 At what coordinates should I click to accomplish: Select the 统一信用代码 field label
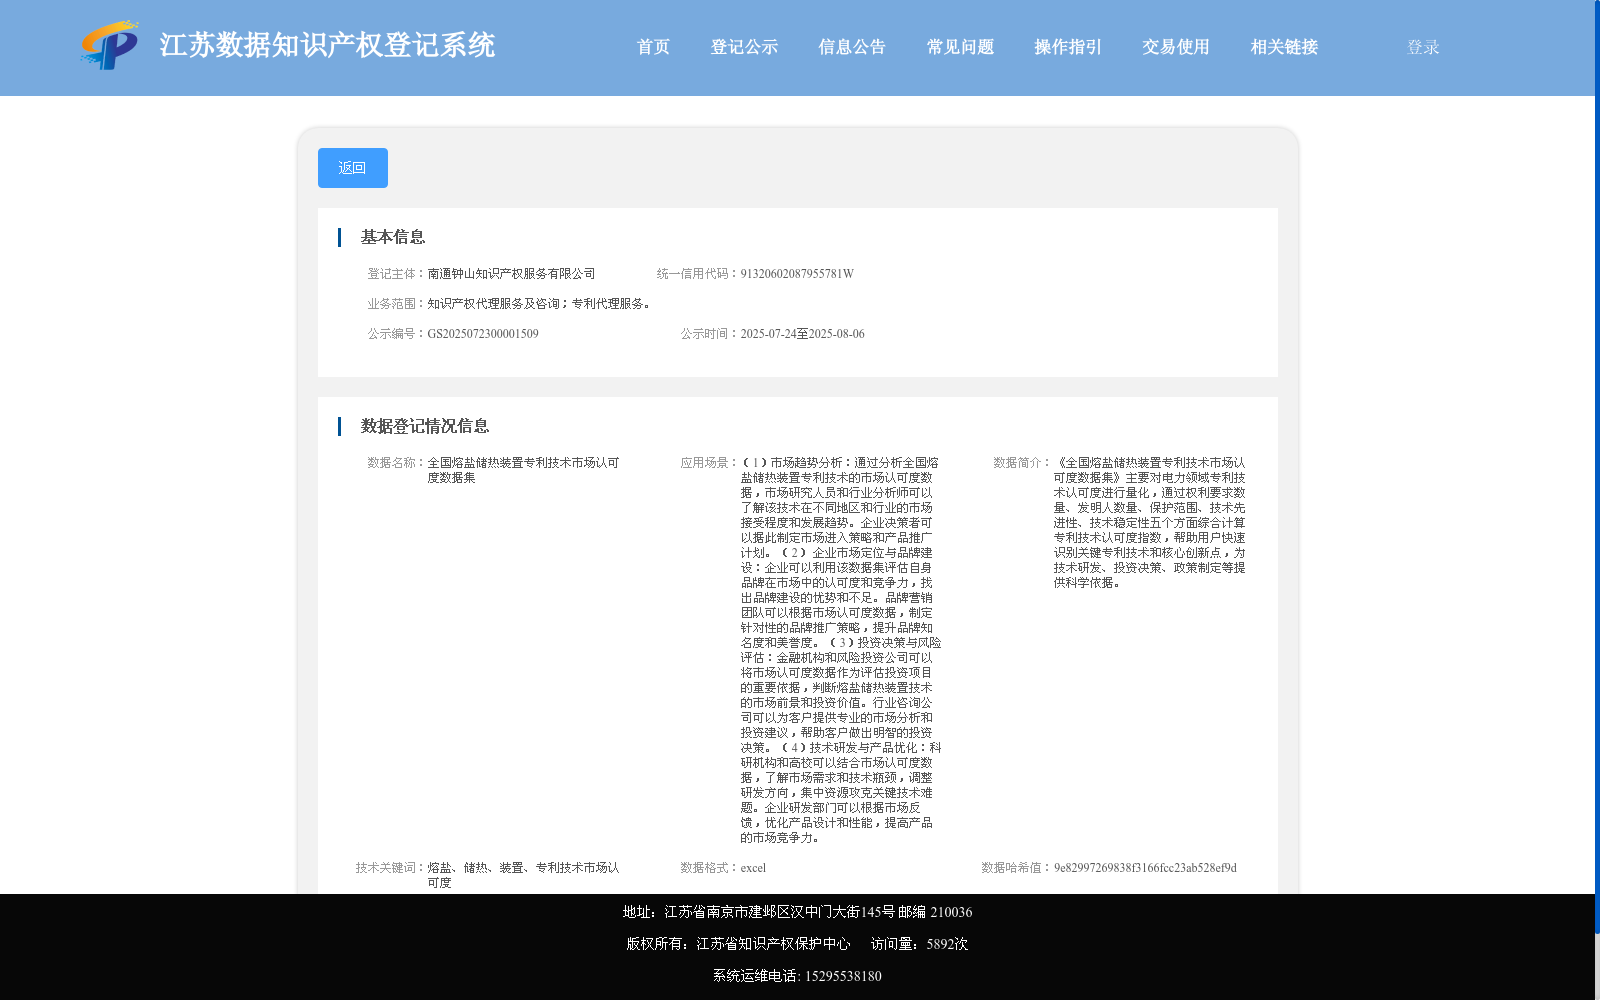click(693, 274)
